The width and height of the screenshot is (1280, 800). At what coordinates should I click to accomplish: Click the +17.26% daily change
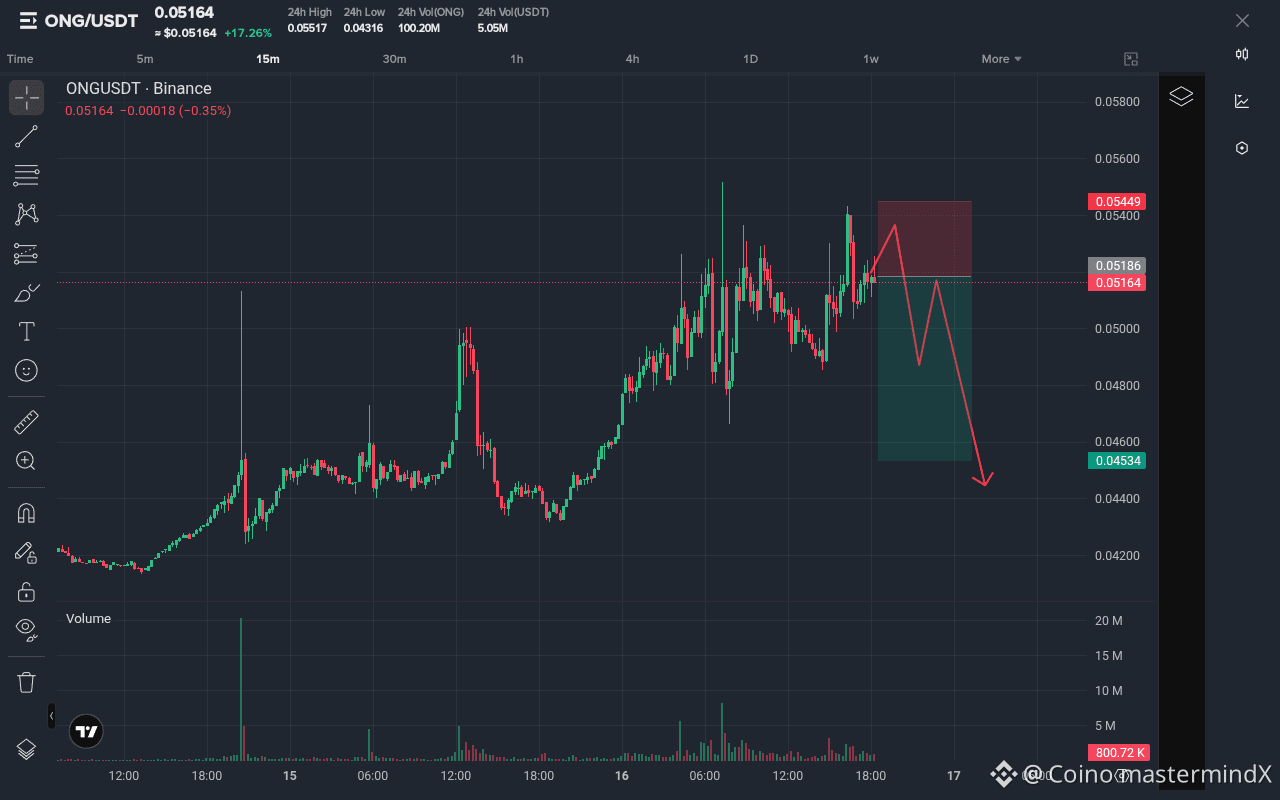tap(247, 33)
